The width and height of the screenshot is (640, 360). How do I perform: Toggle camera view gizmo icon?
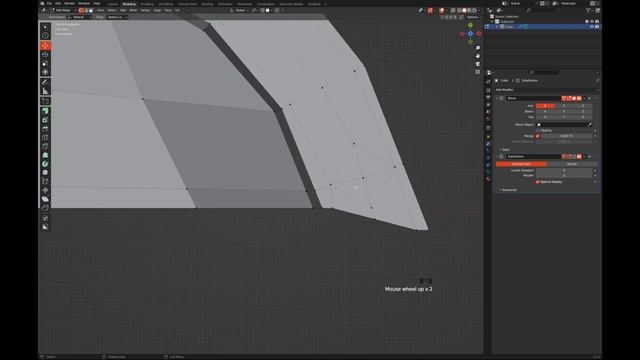pos(478,64)
